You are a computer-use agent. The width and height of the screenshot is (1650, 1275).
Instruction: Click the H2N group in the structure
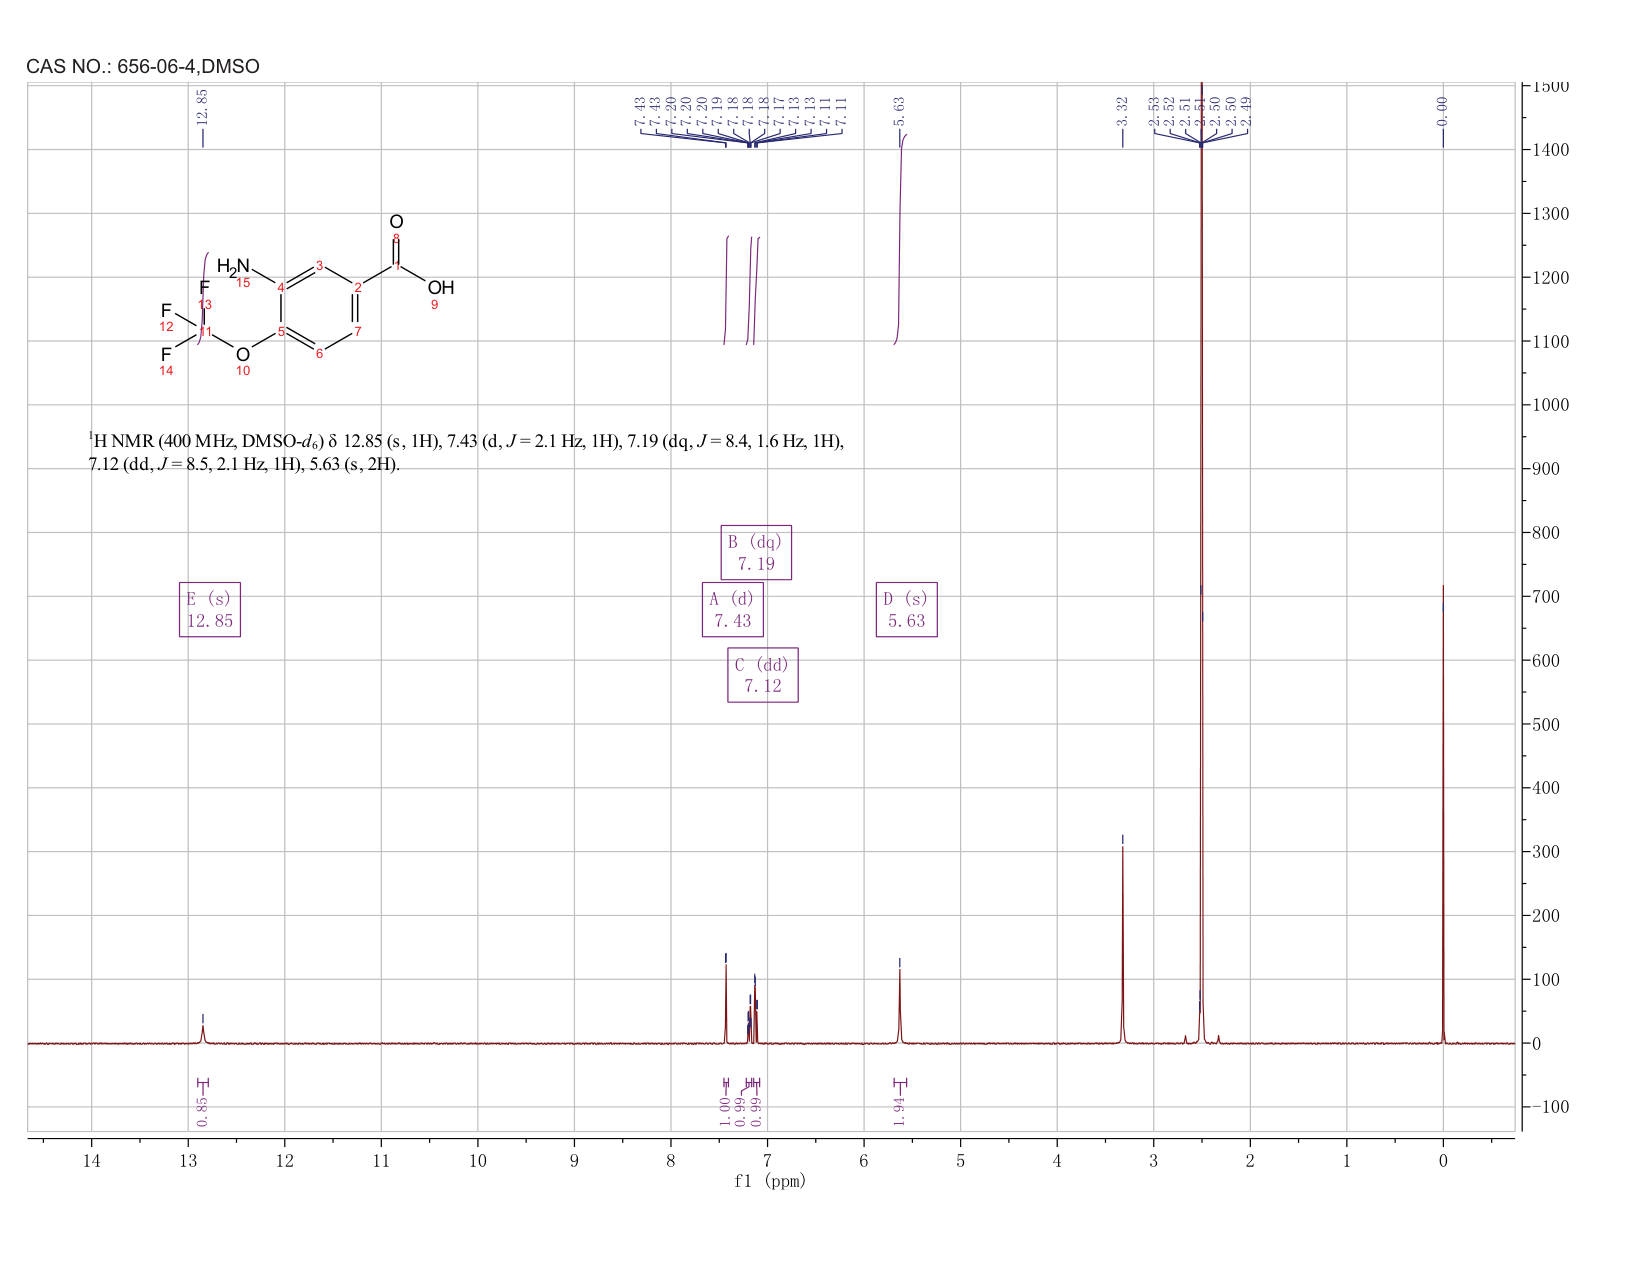point(233,267)
